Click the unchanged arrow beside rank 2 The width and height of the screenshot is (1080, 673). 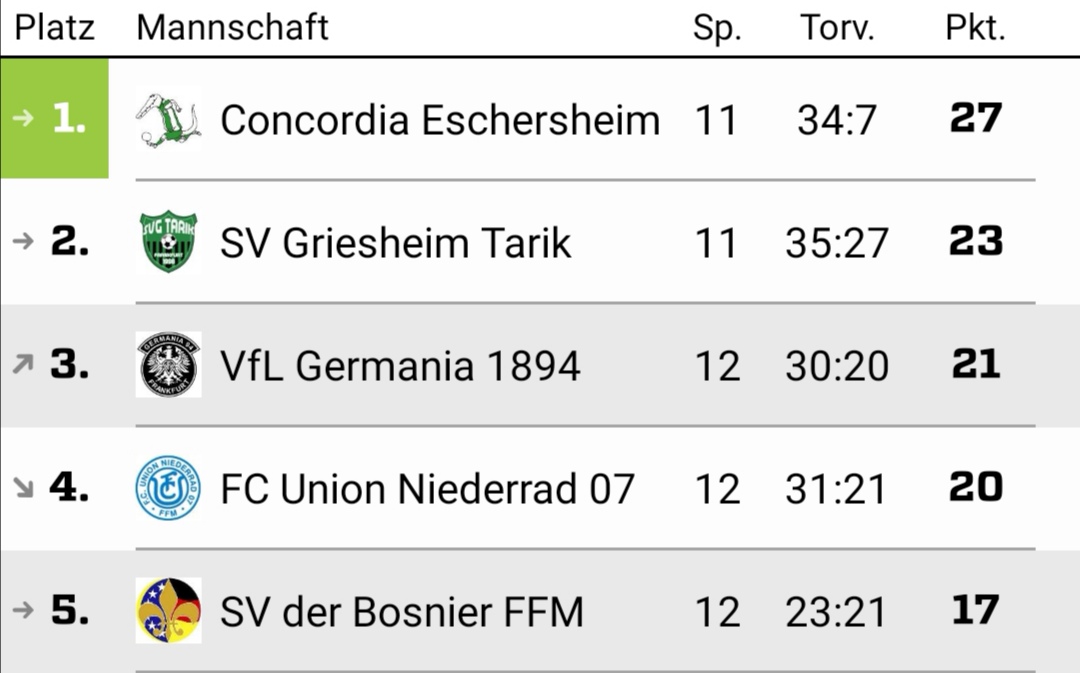23,241
